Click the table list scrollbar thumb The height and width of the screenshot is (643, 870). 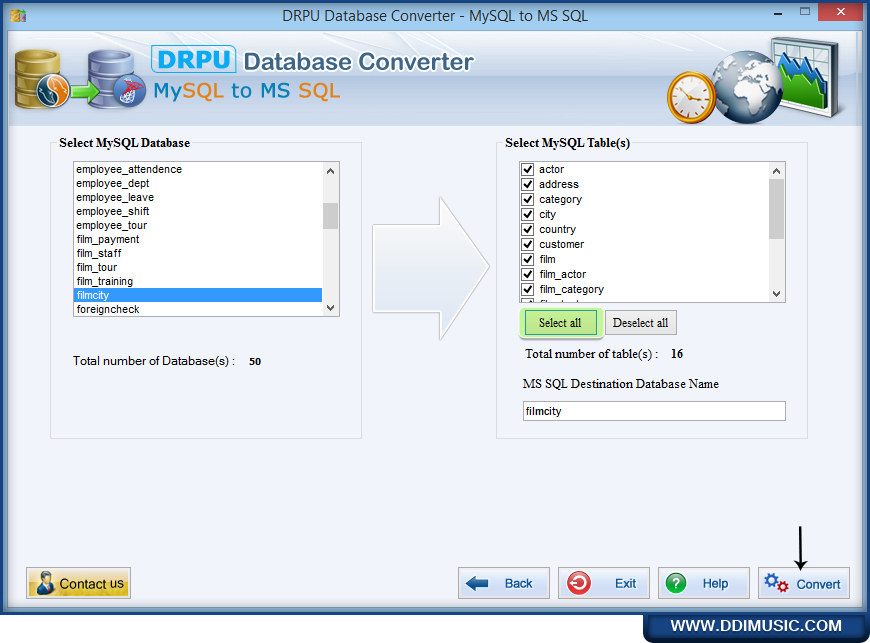point(776,209)
